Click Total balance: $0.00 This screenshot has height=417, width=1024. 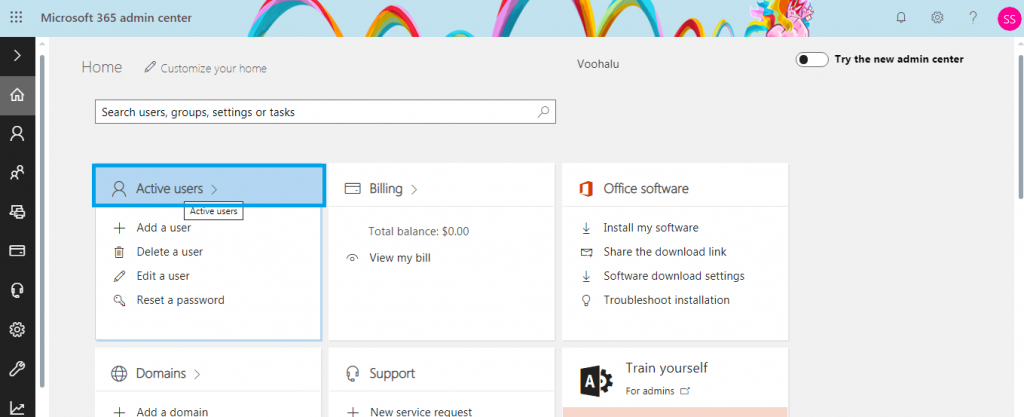click(x=419, y=231)
